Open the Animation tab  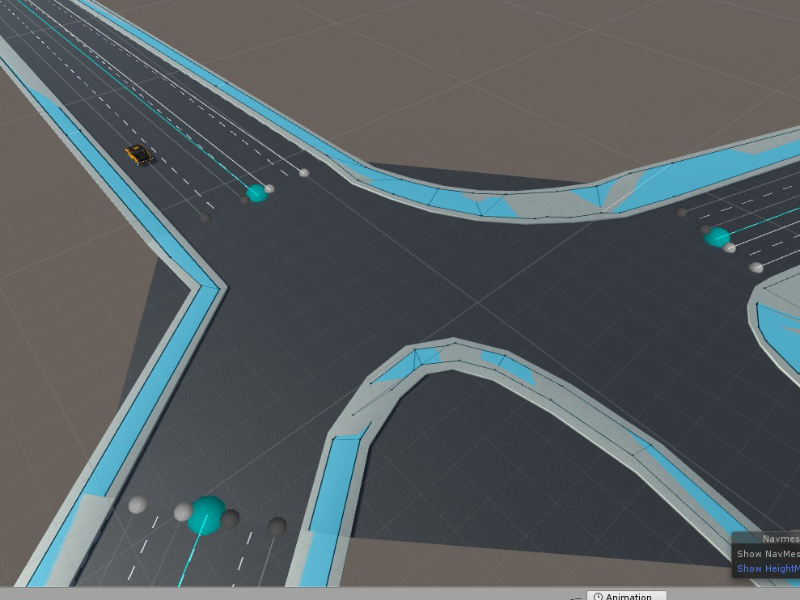pos(627,596)
